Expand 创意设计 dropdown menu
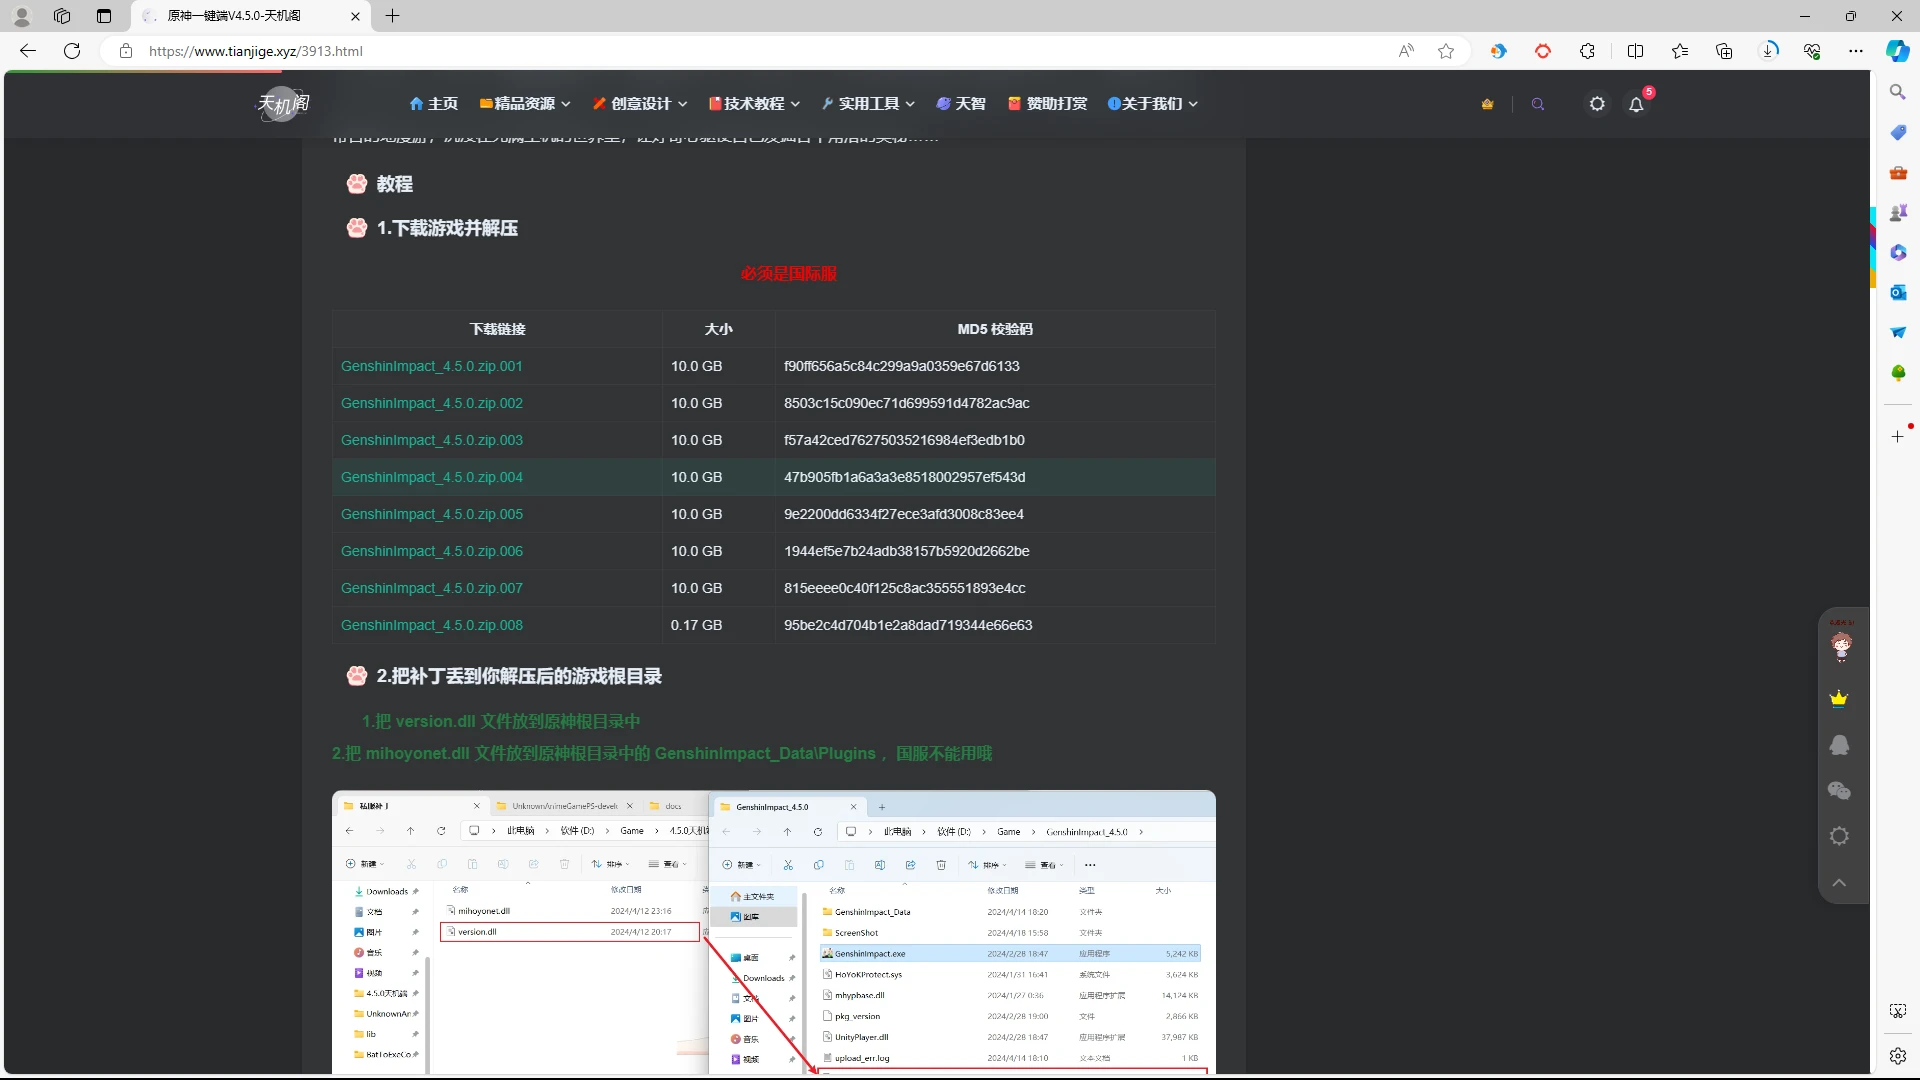 640,103
